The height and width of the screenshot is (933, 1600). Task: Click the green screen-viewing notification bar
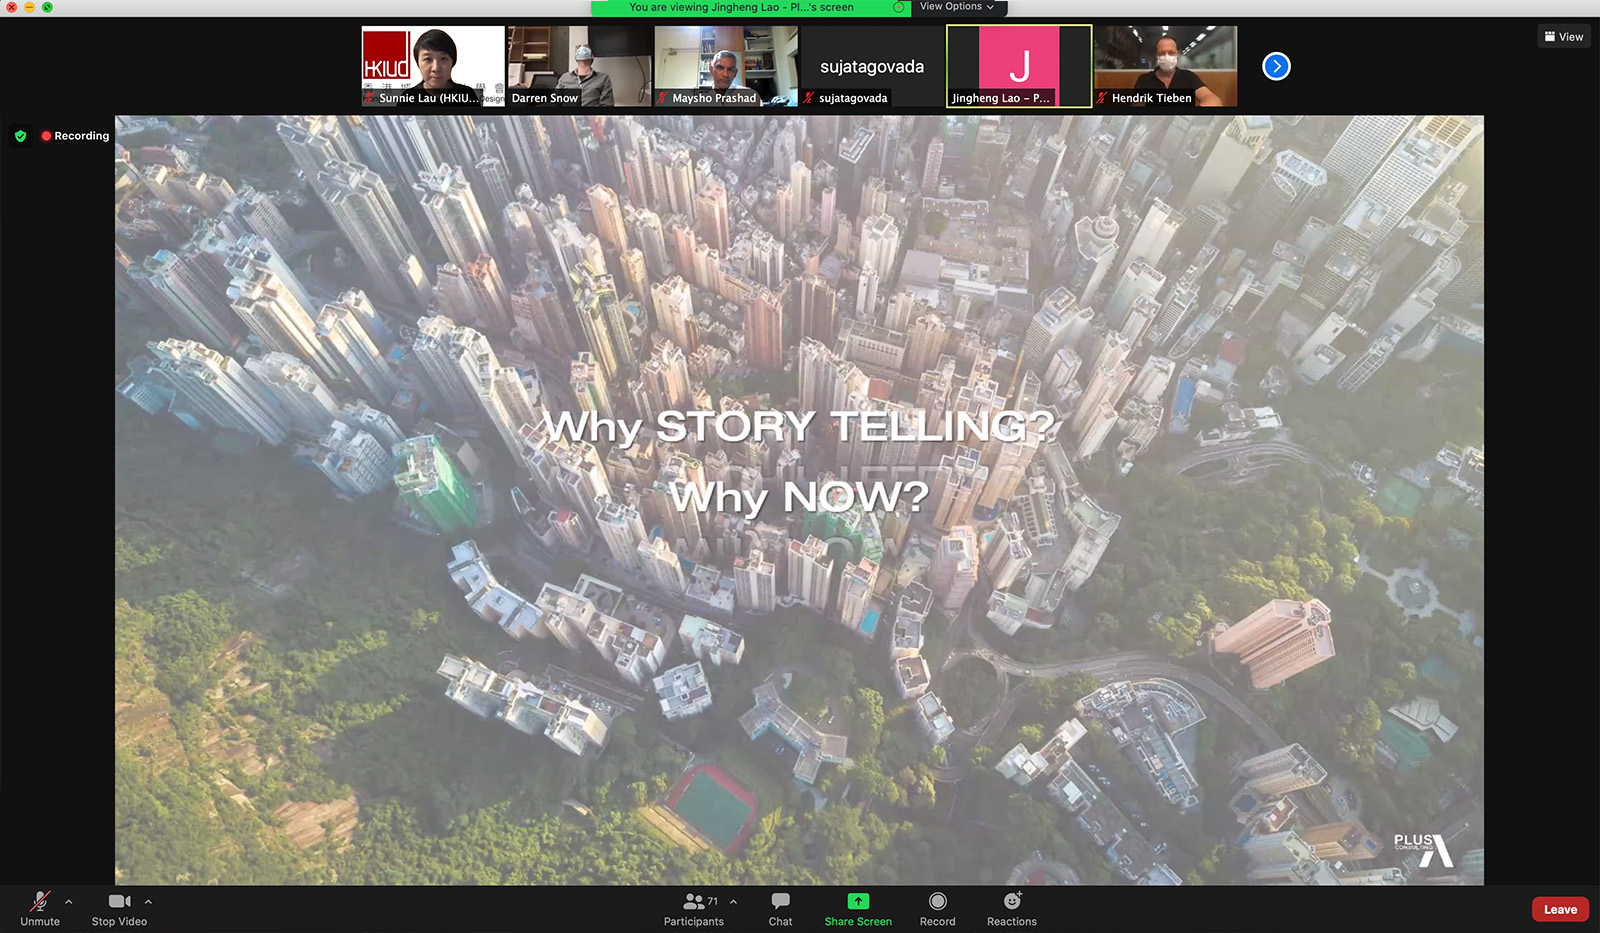click(x=741, y=8)
